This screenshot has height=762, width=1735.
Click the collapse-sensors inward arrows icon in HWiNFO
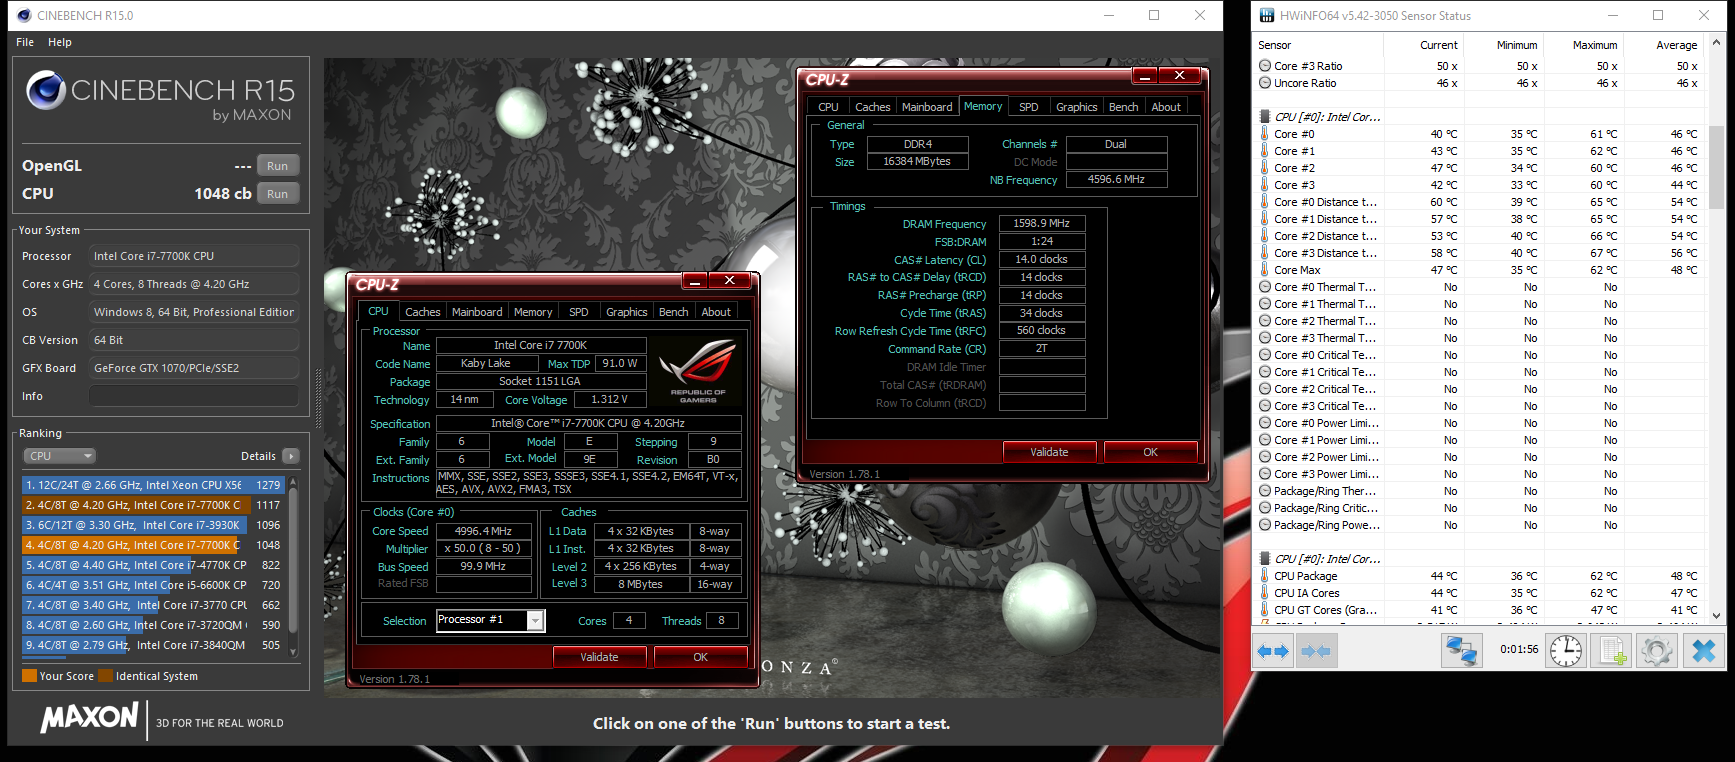coord(1316,651)
